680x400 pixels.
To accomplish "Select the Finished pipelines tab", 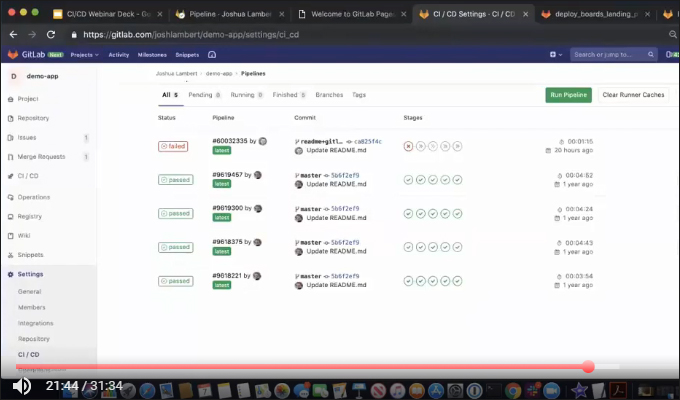I will (x=285, y=95).
